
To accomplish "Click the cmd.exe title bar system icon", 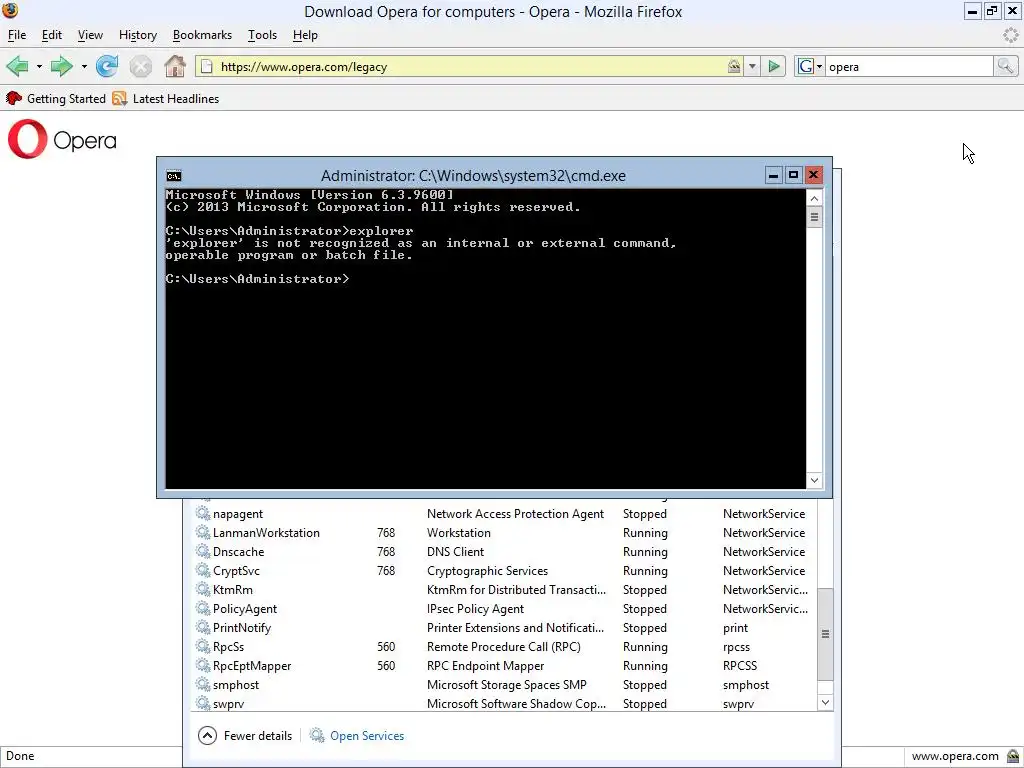I will [174, 176].
